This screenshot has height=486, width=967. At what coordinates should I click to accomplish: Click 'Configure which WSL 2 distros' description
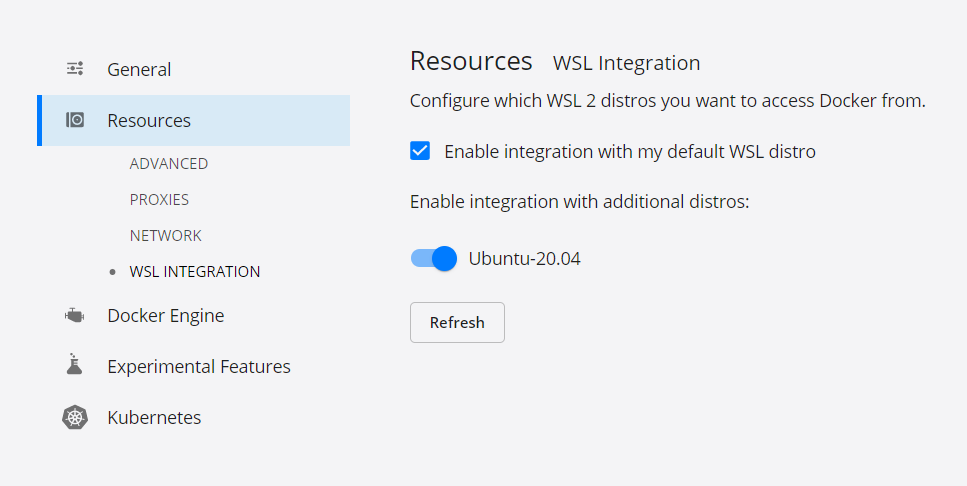click(667, 101)
